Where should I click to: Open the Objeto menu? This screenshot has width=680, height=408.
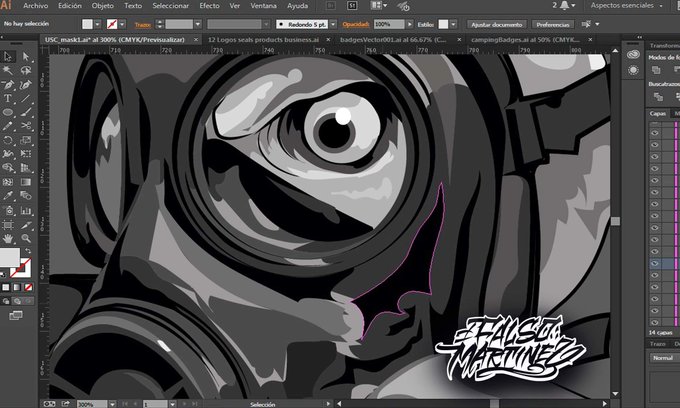click(x=103, y=6)
